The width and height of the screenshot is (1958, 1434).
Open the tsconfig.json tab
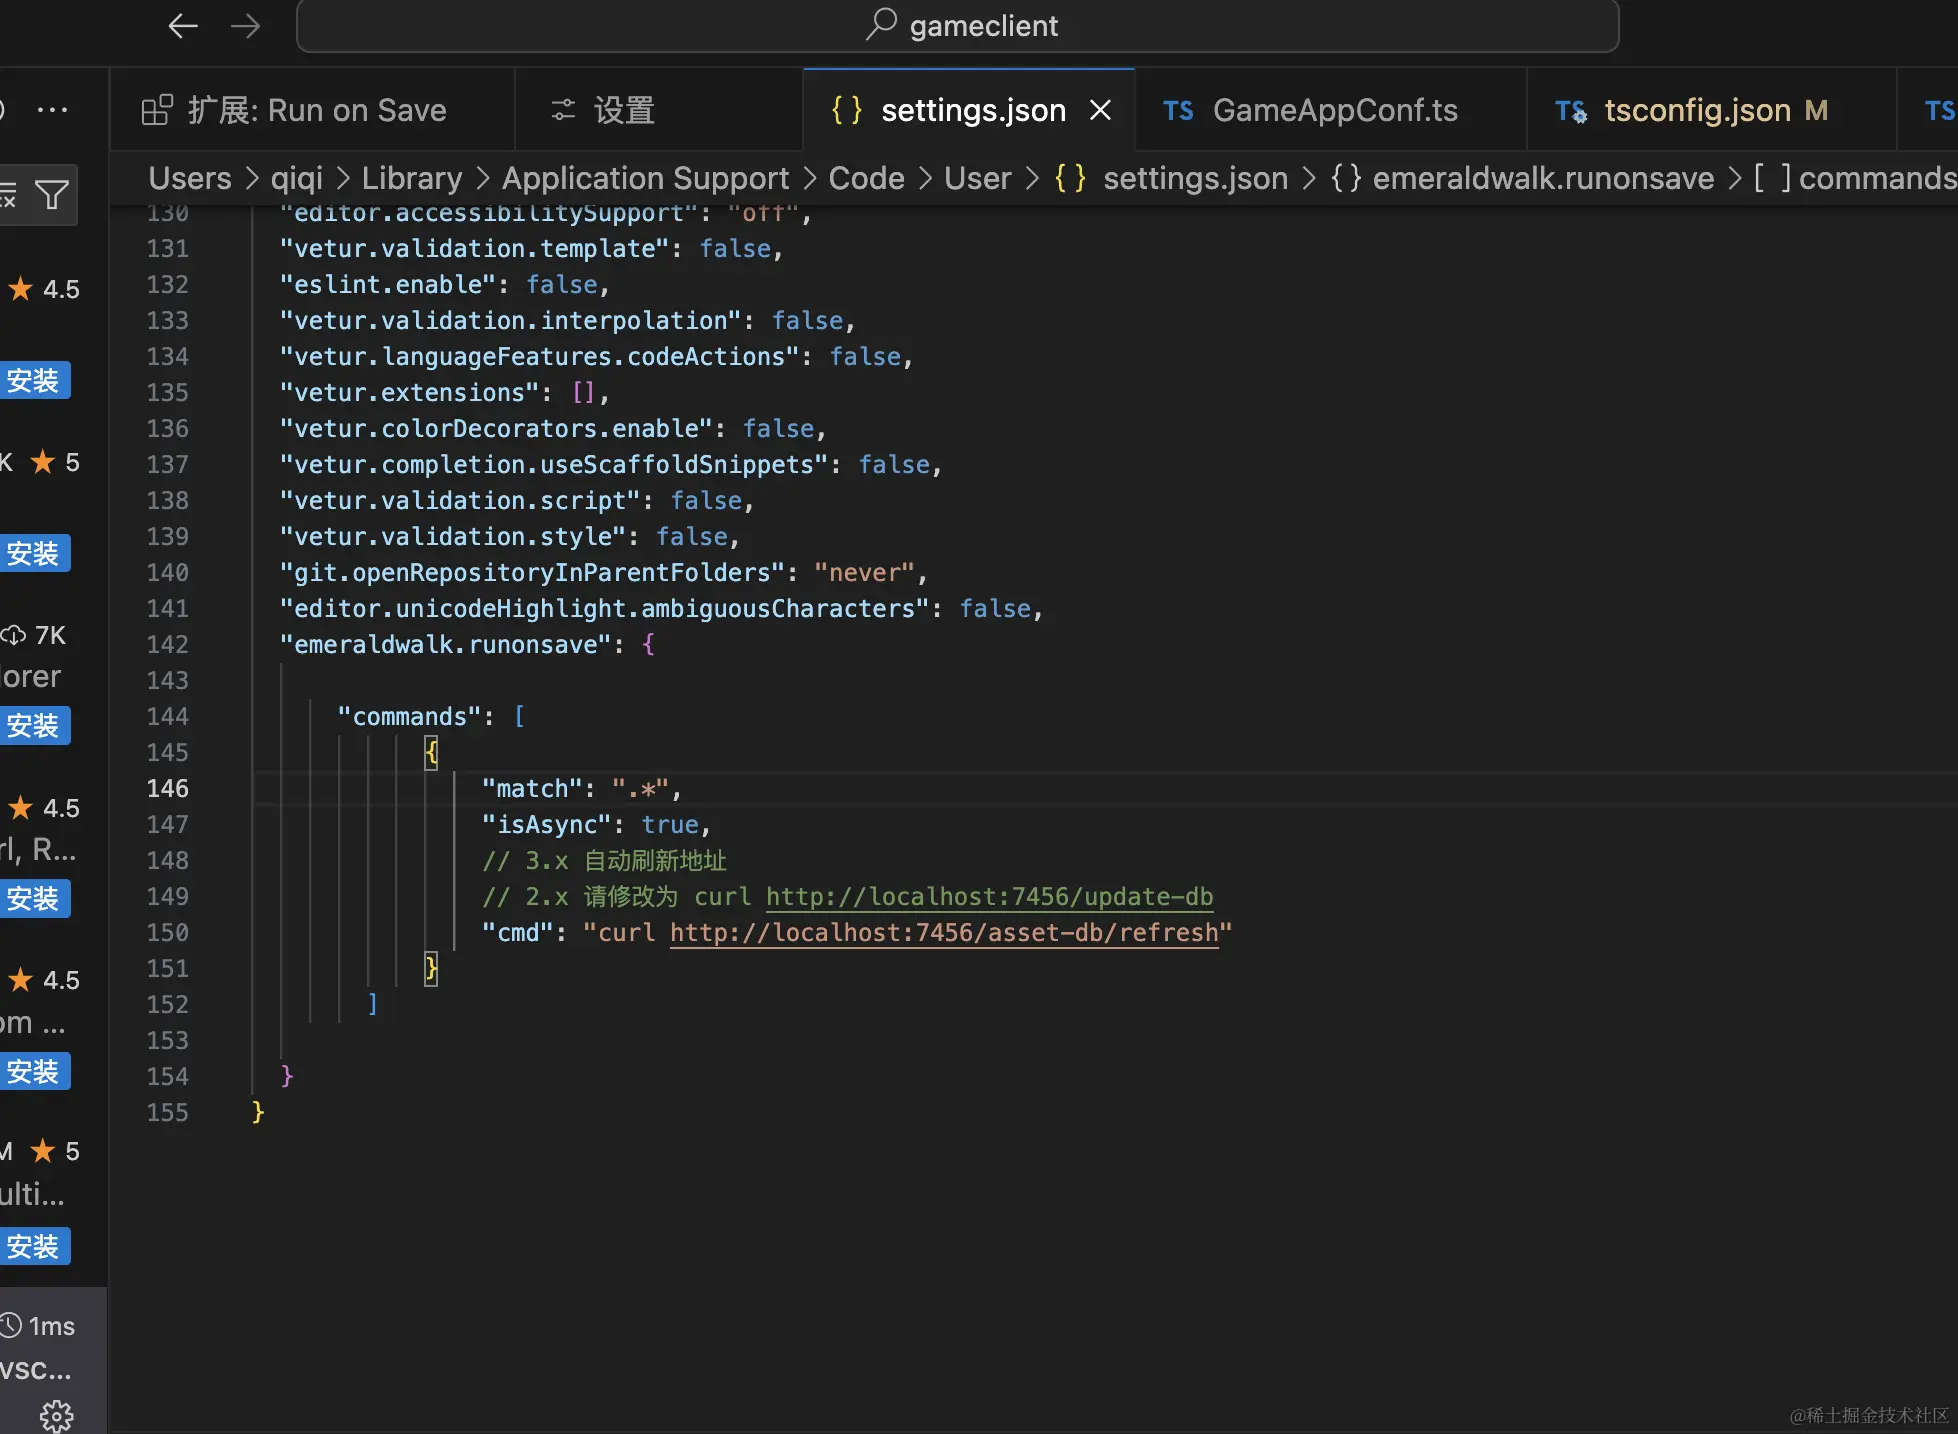[1696, 110]
